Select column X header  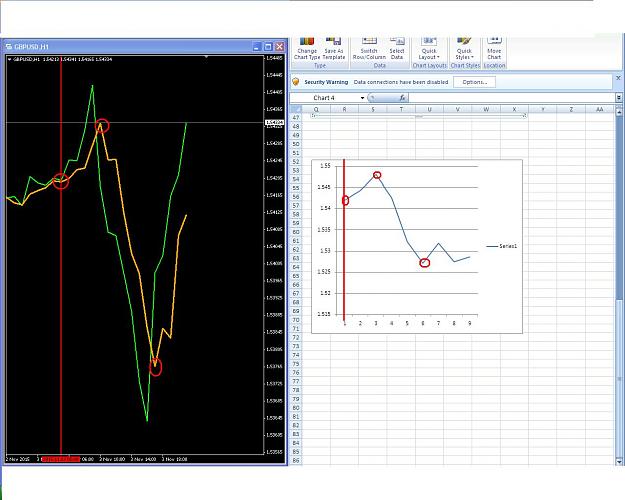click(514, 109)
